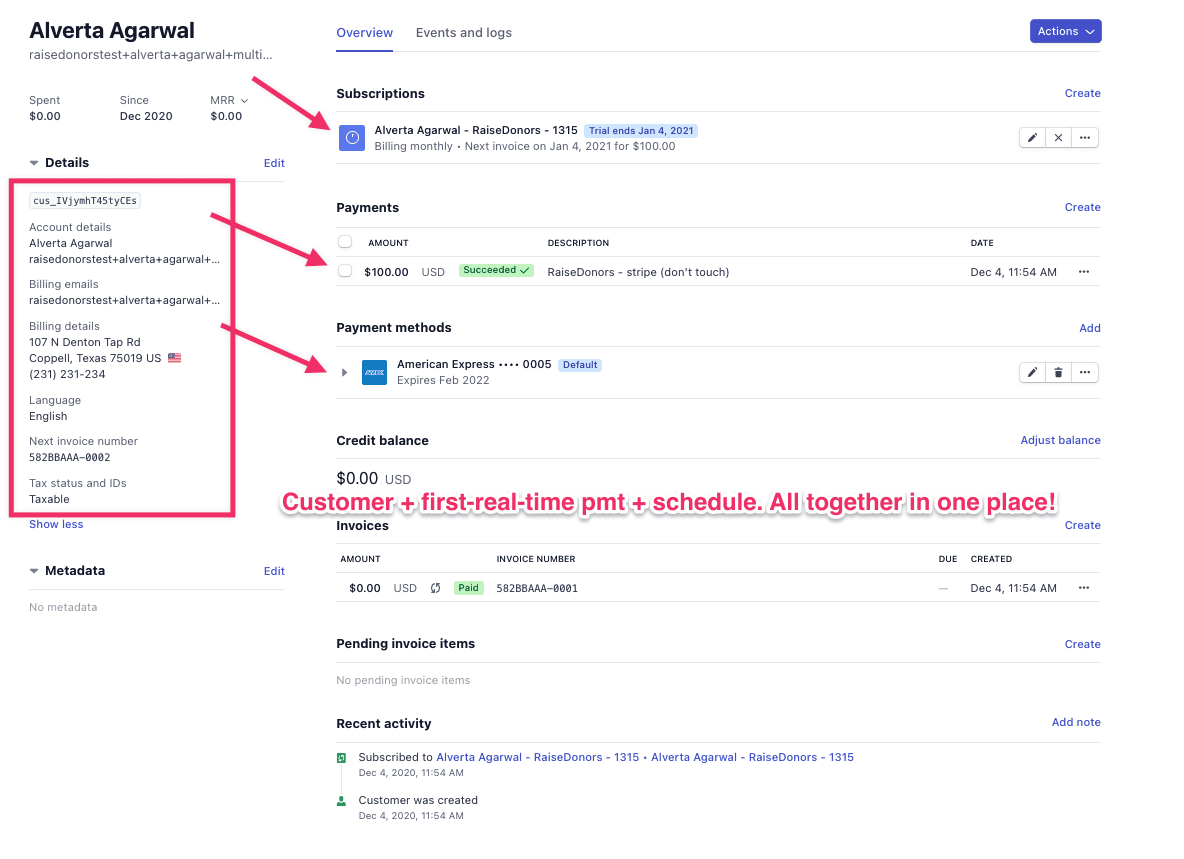1184x859 pixels.
Task: Click the INVOICE NUMBER column header
Action: pyautogui.click(x=535, y=559)
